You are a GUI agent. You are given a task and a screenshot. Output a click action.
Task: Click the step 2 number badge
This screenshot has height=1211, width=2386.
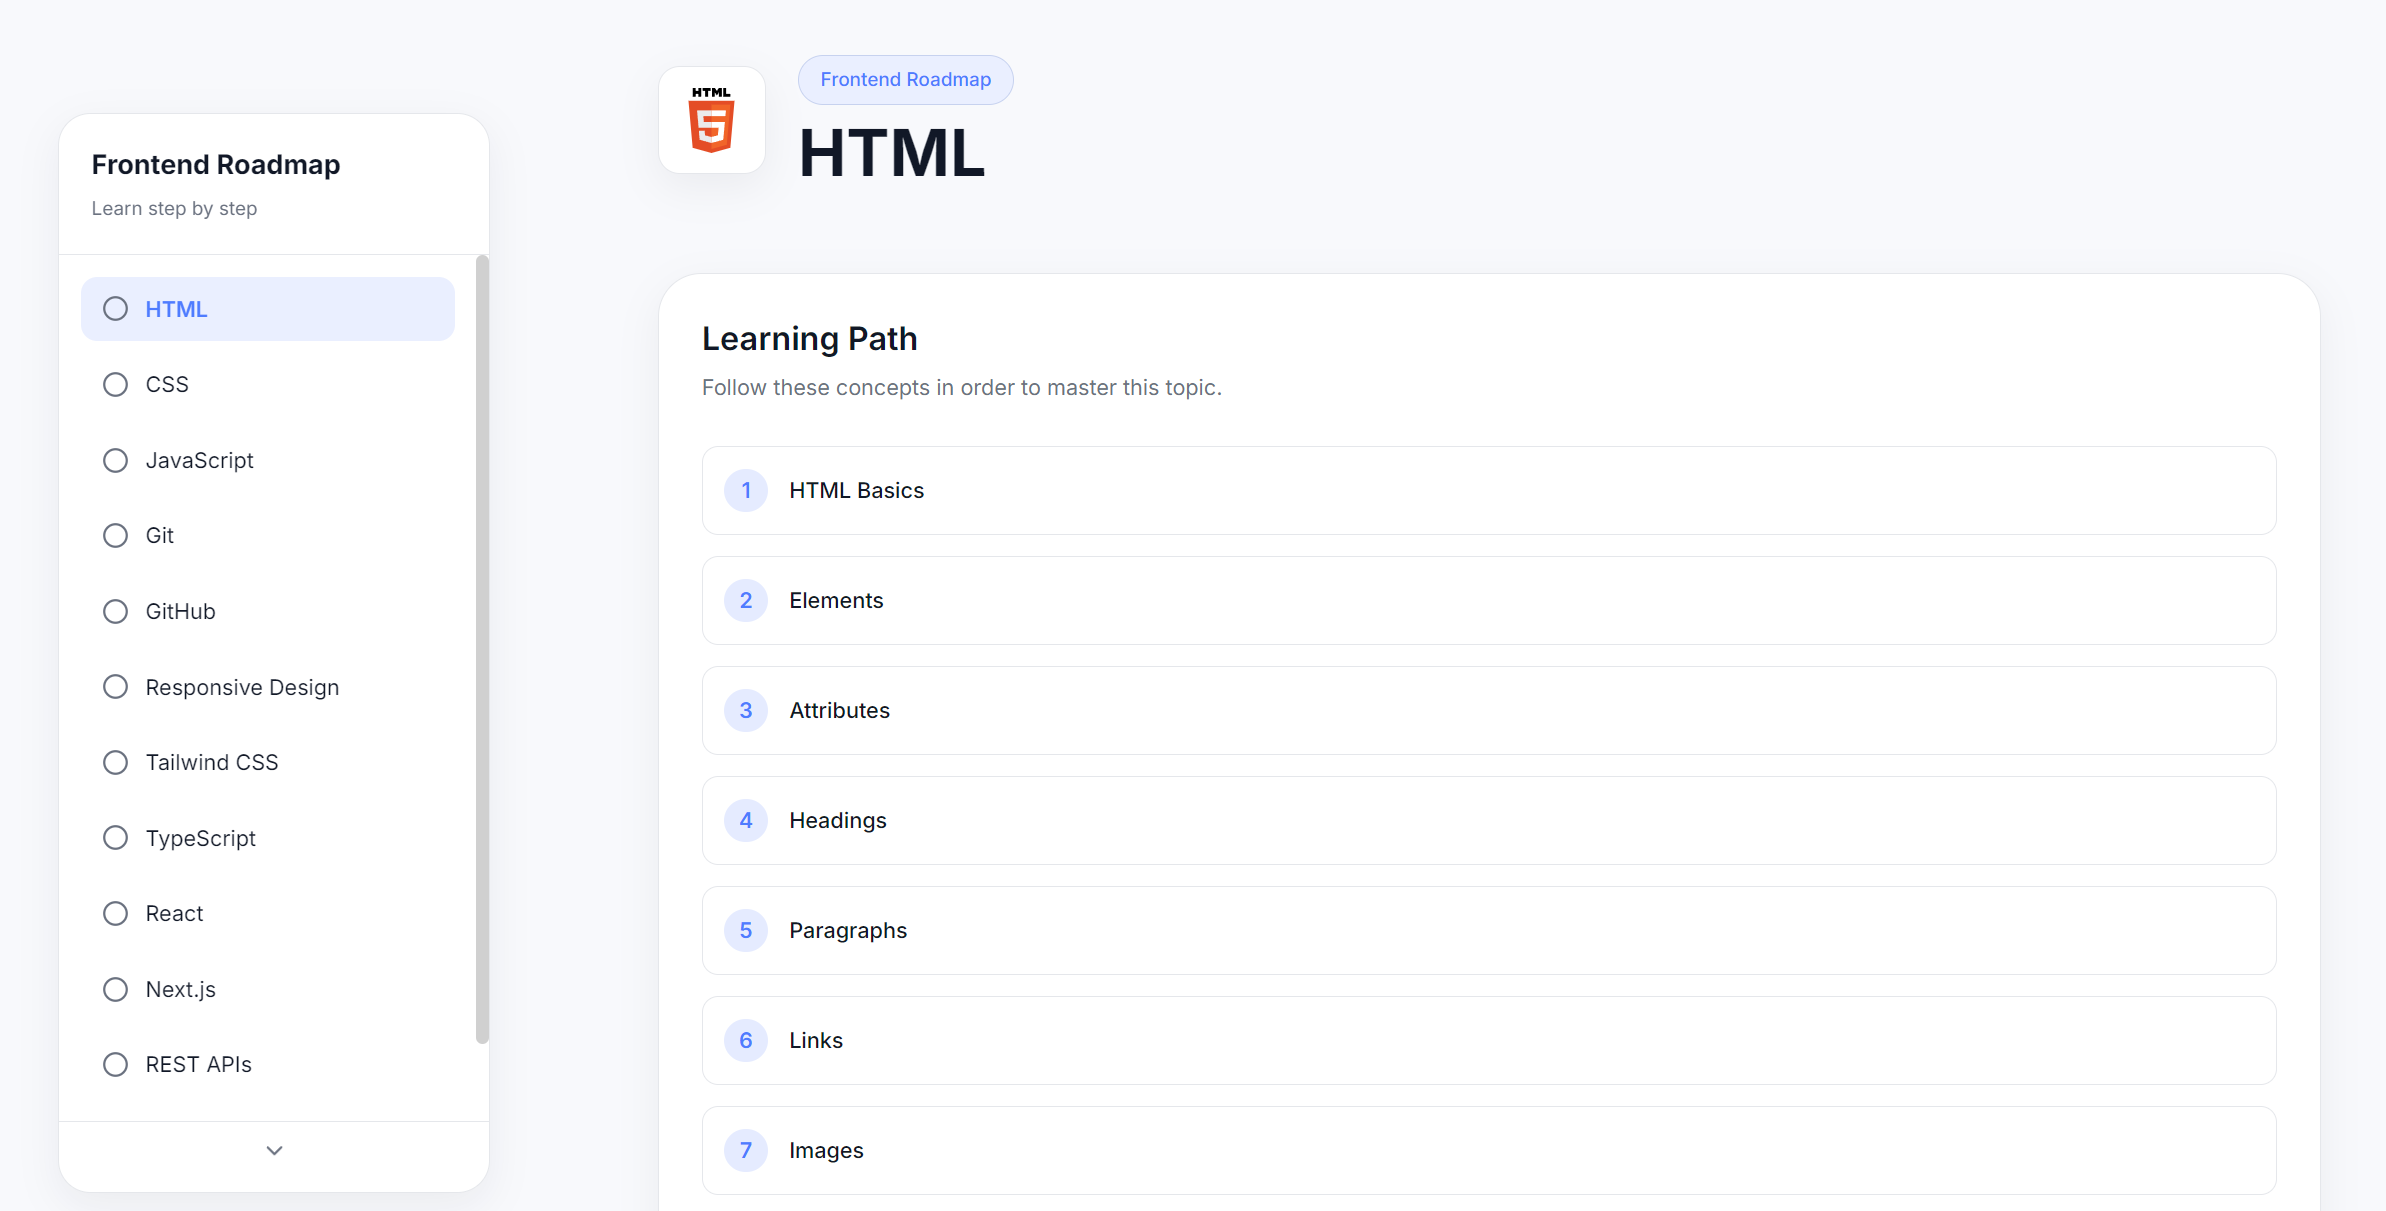point(746,601)
